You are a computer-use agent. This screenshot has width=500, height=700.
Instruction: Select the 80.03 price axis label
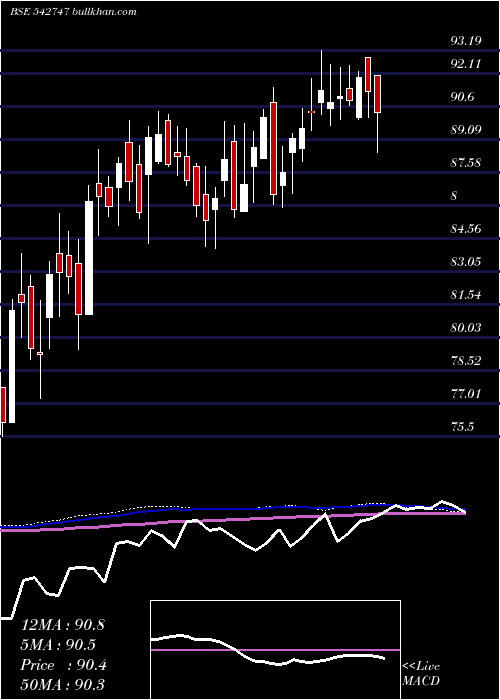pyautogui.click(x=466, y=328)
